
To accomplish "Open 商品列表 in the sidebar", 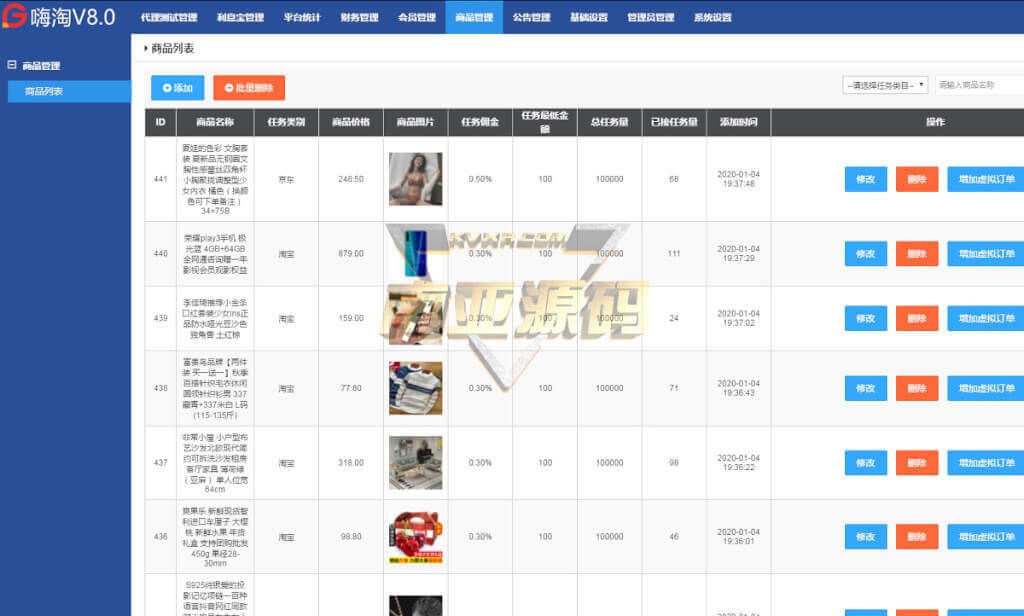I will (x=44, y=91).
